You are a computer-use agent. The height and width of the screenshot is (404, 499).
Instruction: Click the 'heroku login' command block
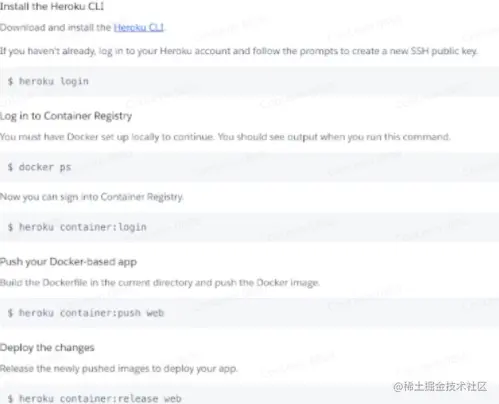click(249, 81)
